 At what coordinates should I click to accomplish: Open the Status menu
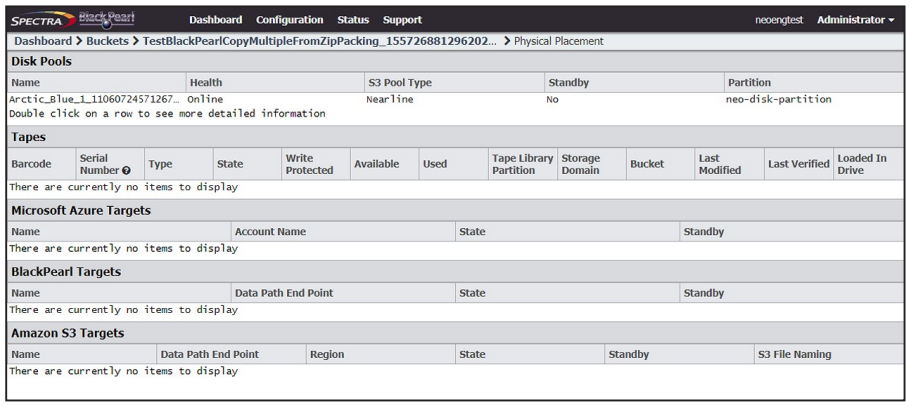tap(353, 20)
